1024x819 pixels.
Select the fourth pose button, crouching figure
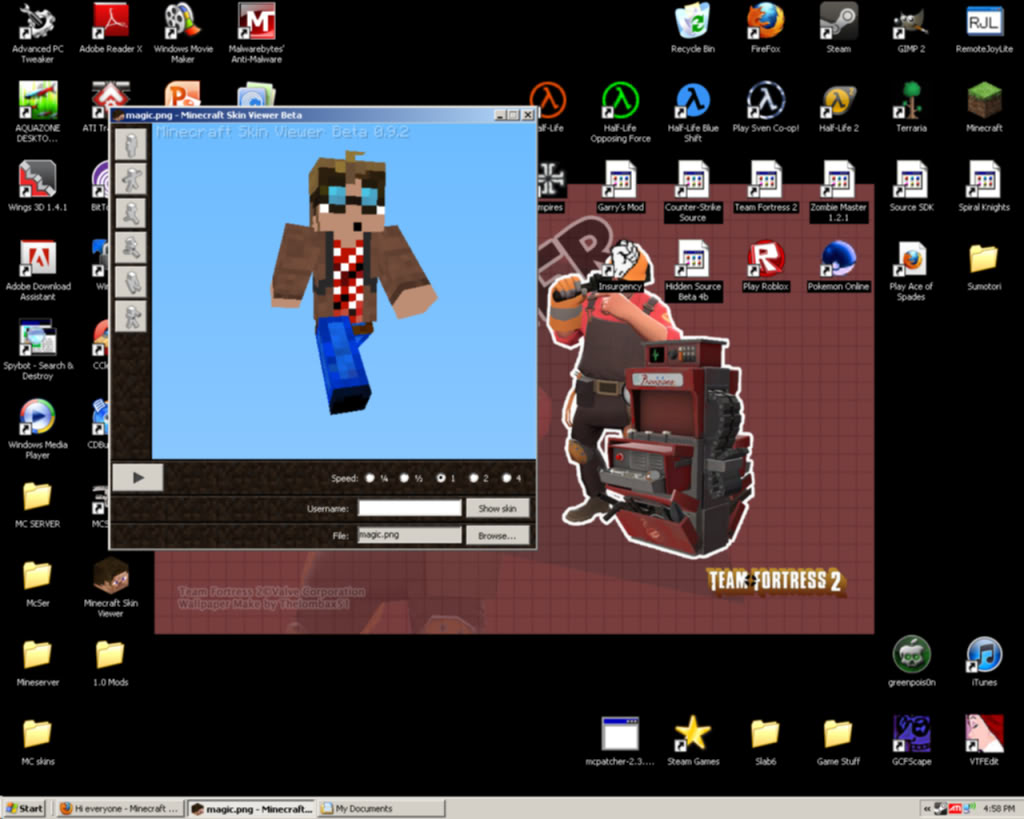point(131,248)
